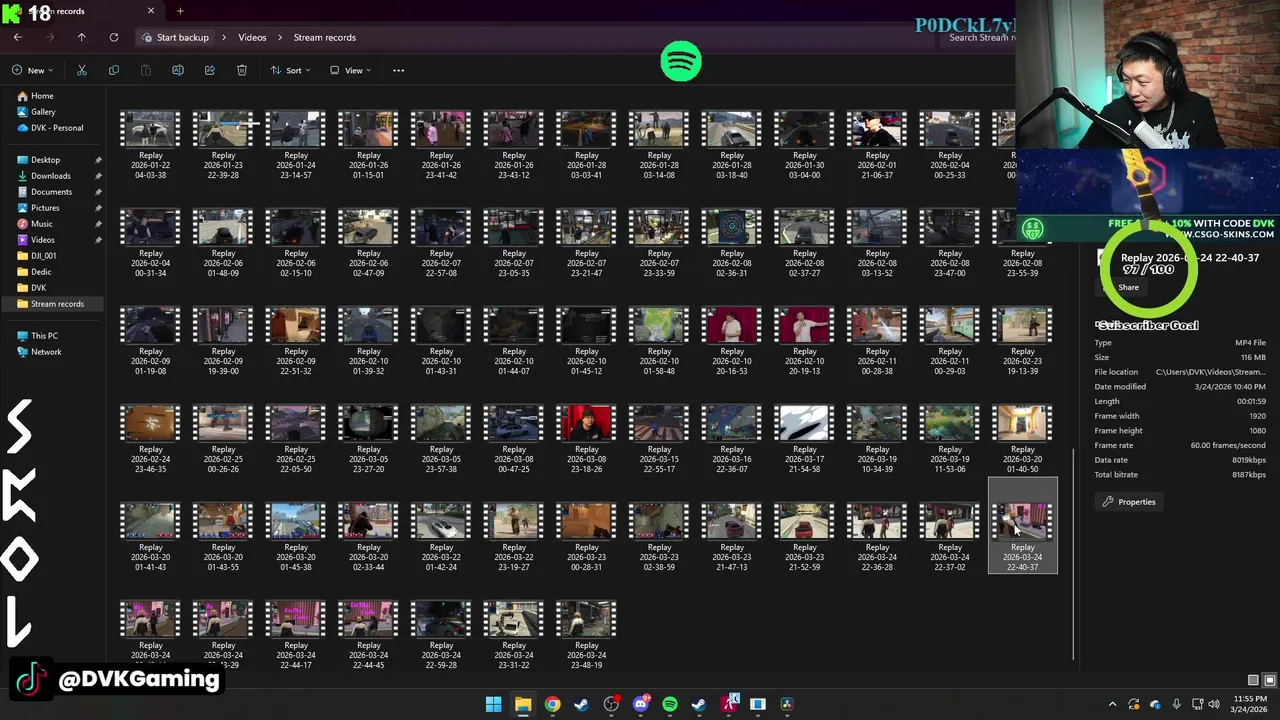Open the DJI_001 folder in sidebar
Image resolution: width=1280 pixels, height=720 pixels.
(x=43, y=256)
